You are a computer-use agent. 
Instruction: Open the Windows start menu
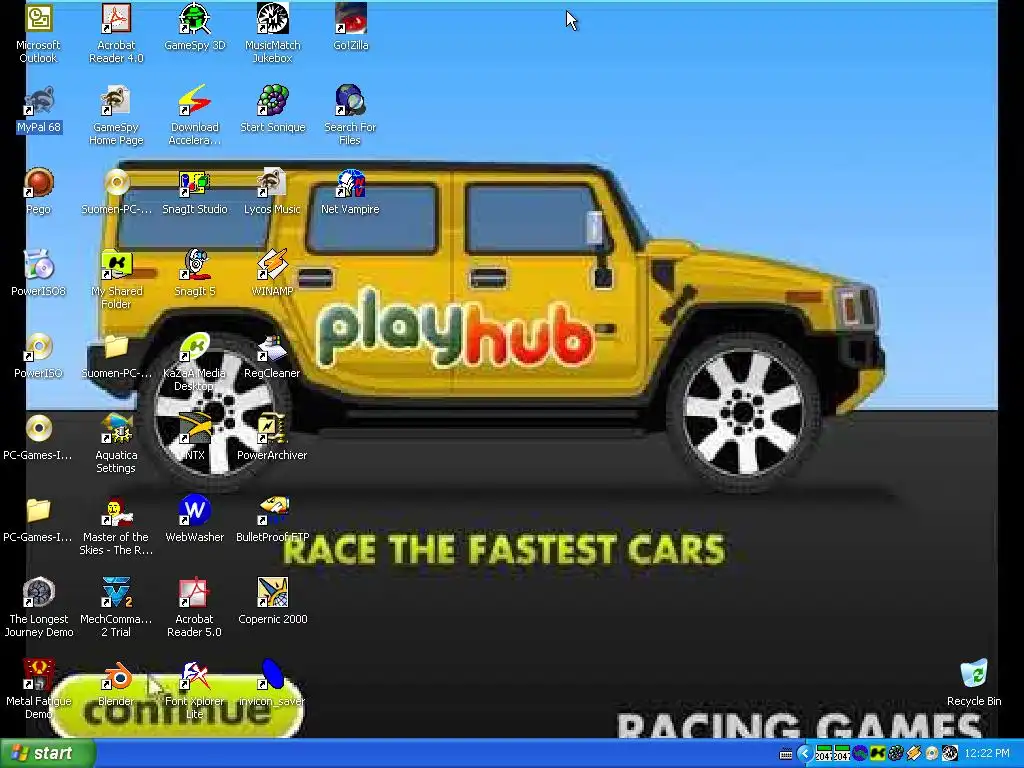[48, 753]
